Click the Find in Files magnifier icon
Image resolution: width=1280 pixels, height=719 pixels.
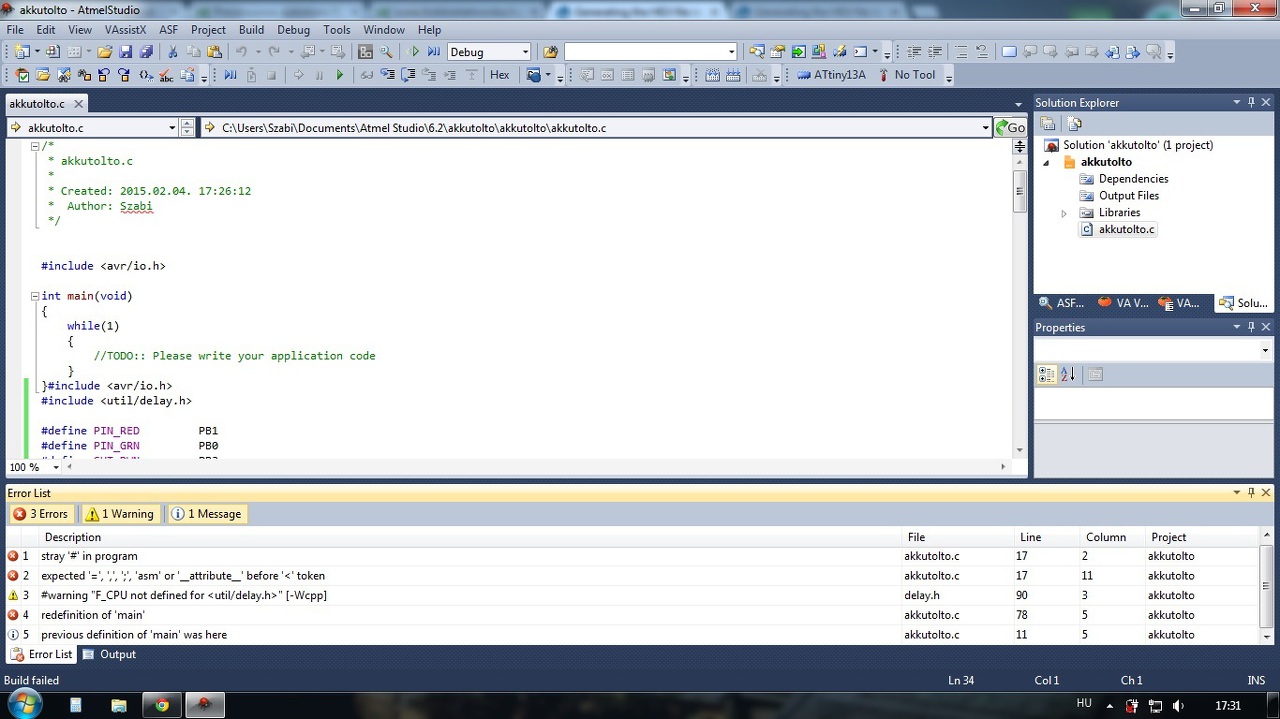pos(386,52)
